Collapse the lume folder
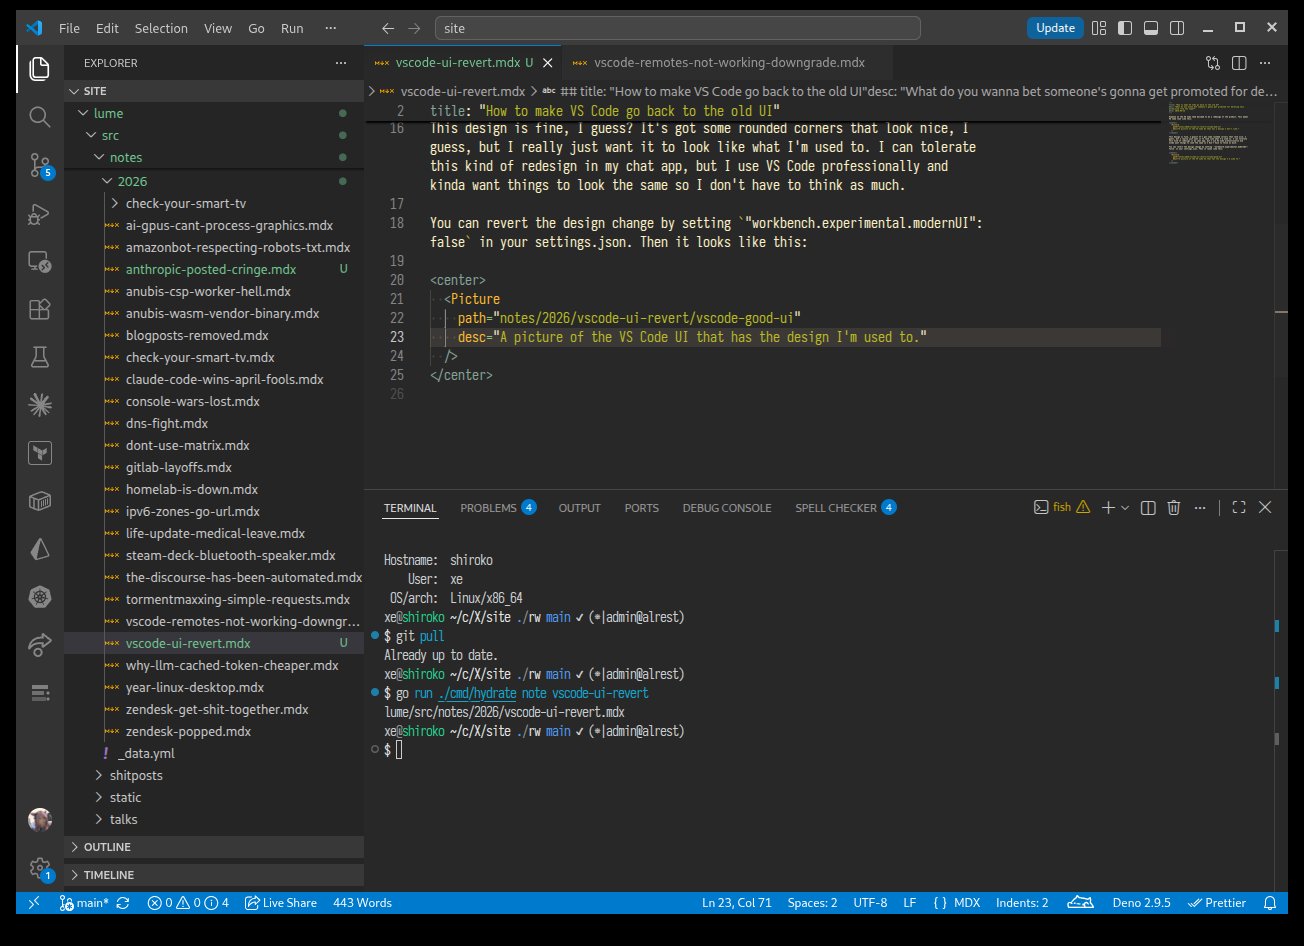1304x946 pixels. point(214,113)
